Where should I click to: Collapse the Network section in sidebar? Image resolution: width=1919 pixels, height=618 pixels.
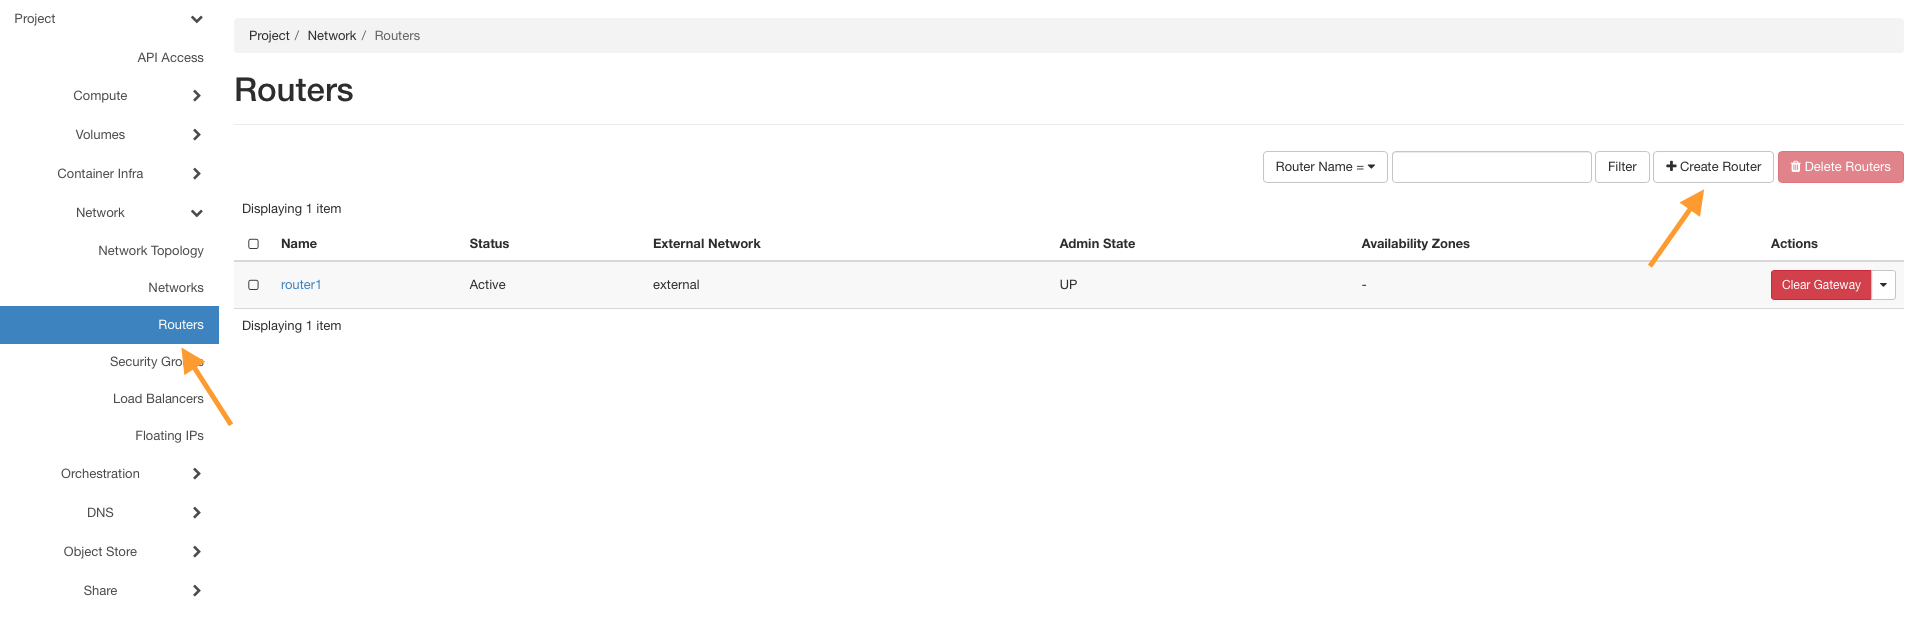196,213
